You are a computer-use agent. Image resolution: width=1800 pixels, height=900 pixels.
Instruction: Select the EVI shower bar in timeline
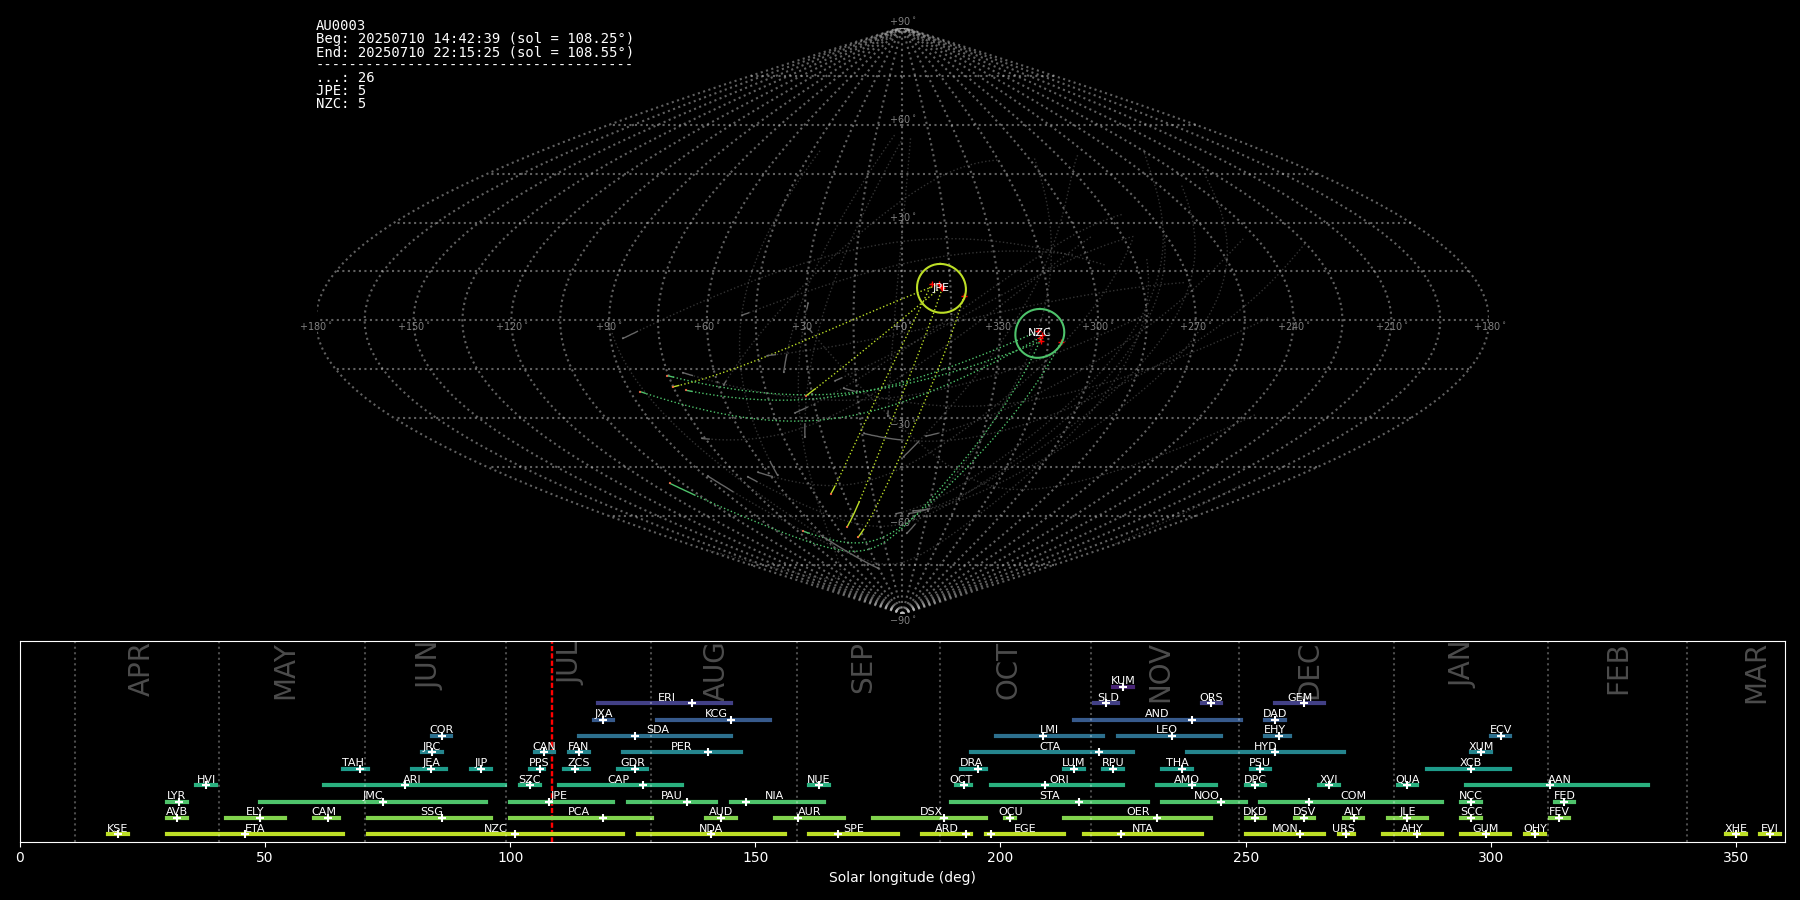[1770, 834]
